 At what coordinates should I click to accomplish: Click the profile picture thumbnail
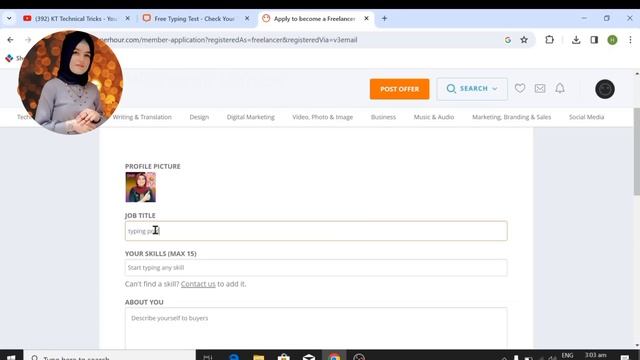pos(140,187)
